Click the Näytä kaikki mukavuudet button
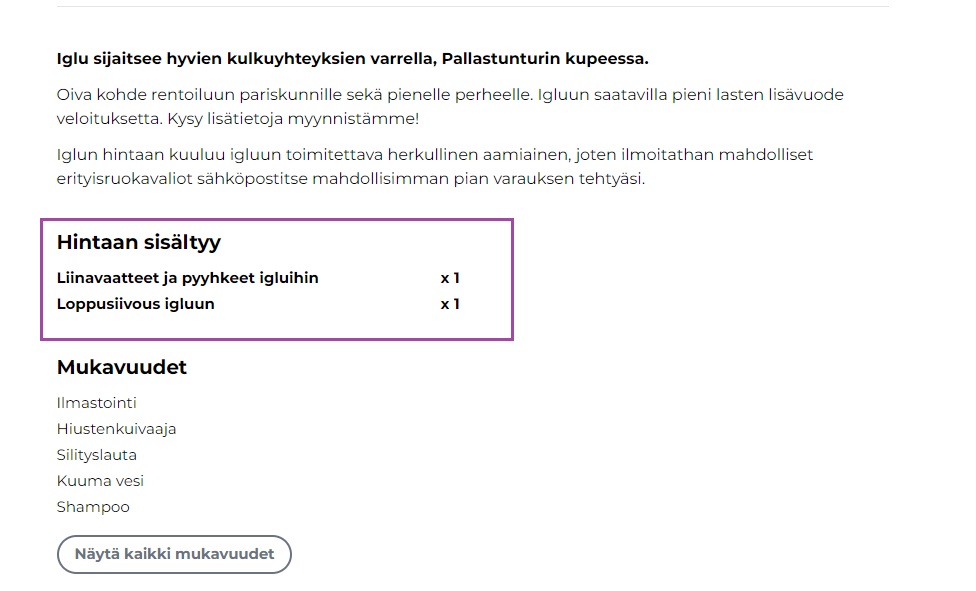The width and height of the screenshot is (976, 591). tap(174, 554)
